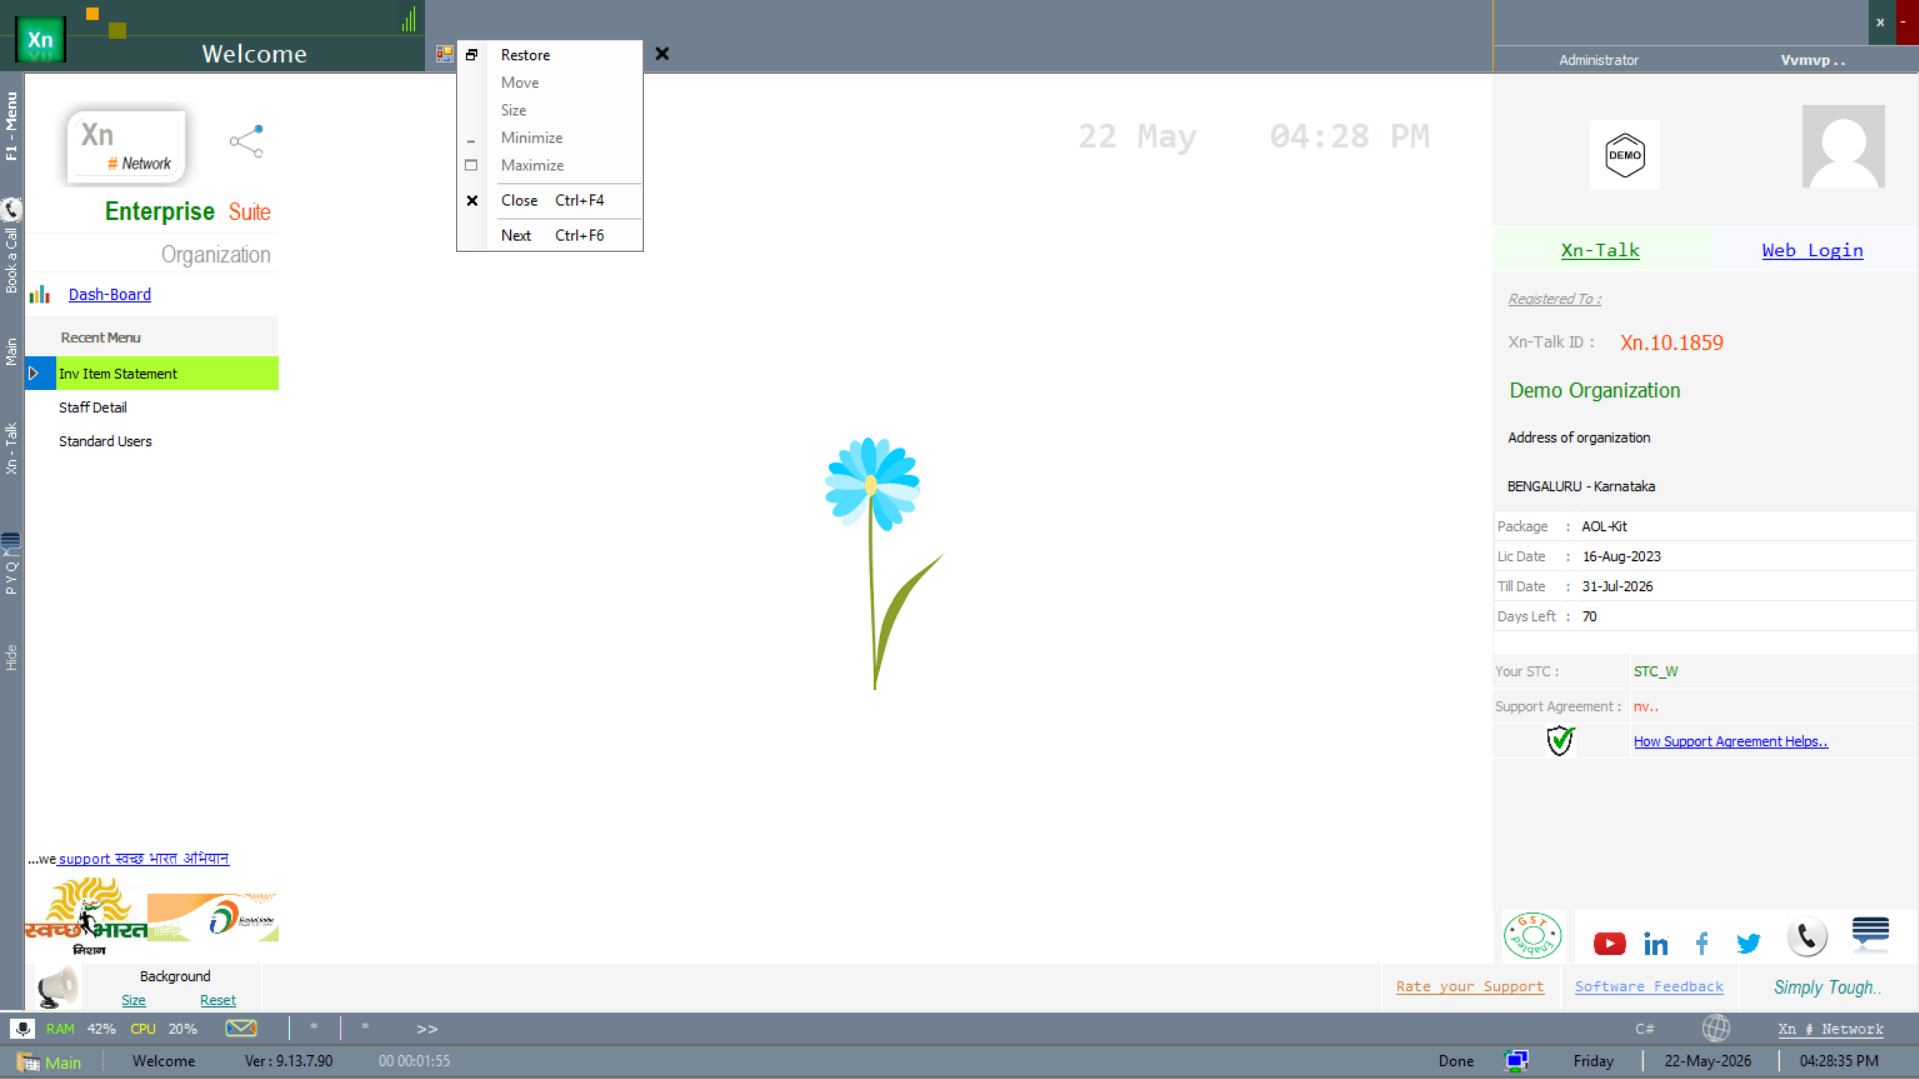The width and height of the screenshot is (1919, 1079).
Task: Click the network computers icon beside Done
Action: [1516, 1061]
